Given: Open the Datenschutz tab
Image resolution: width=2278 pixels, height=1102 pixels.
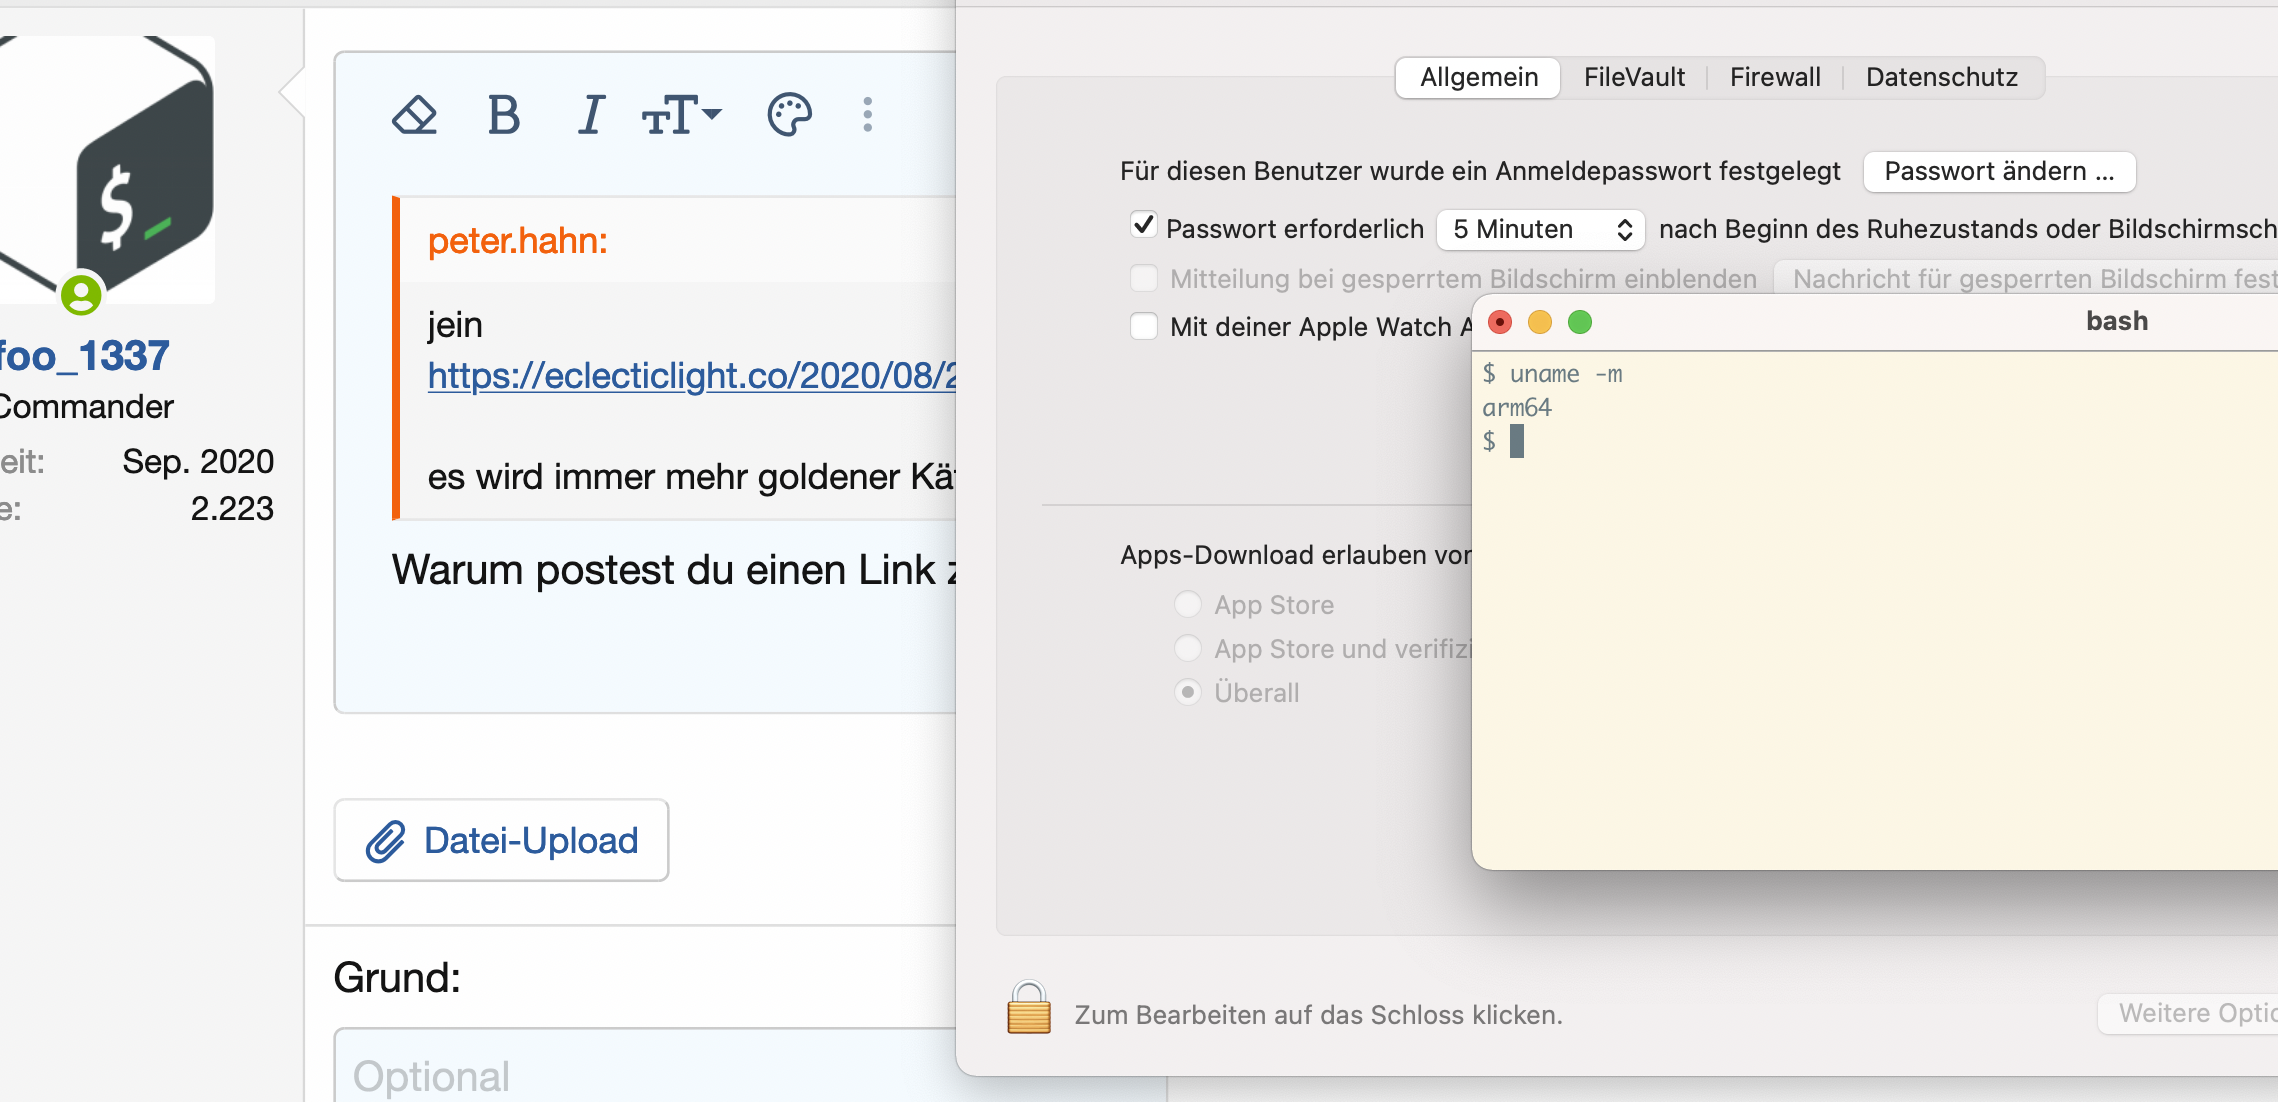Looking at the screenshot, I should tap(1941, 77).
